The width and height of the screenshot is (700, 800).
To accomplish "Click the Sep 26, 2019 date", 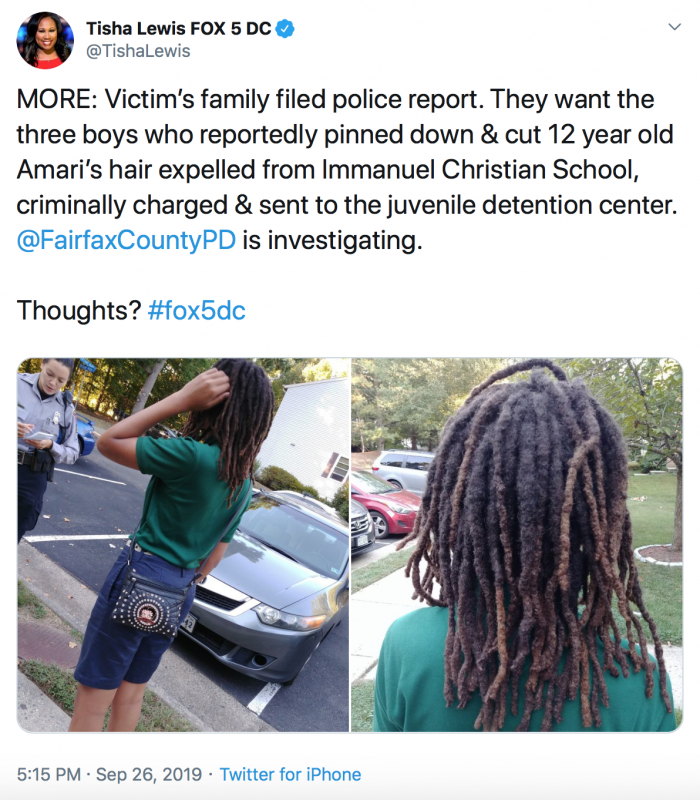I will (x=149, y=774).
